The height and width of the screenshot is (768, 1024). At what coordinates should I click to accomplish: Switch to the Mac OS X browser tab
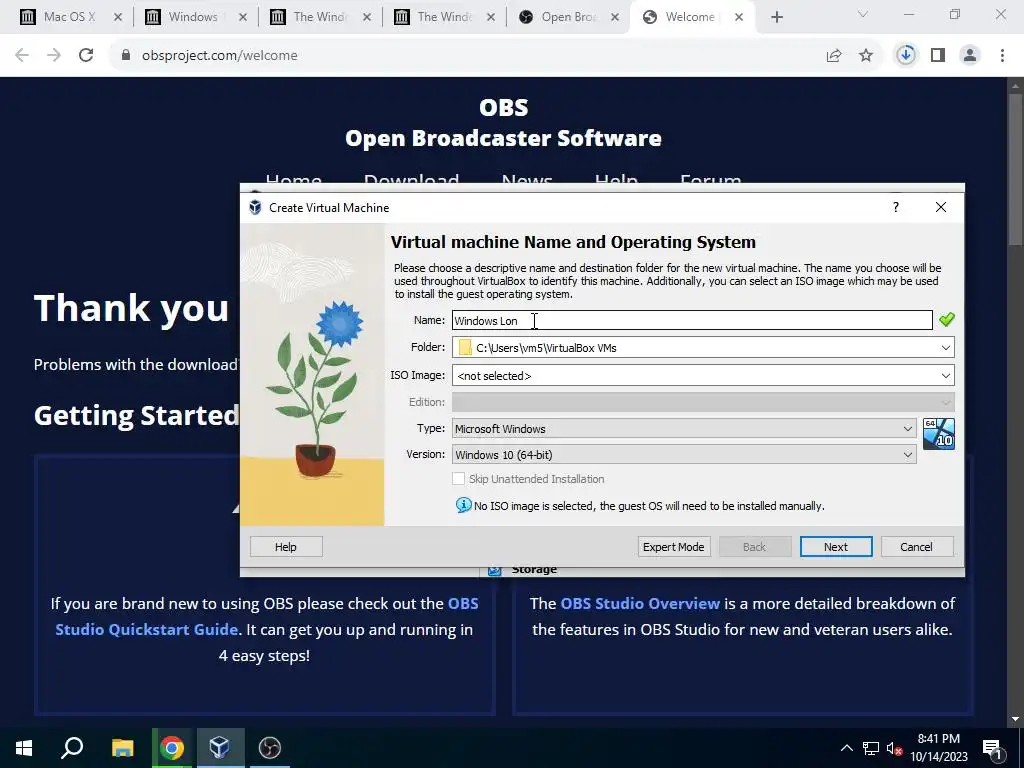[69, 17]
